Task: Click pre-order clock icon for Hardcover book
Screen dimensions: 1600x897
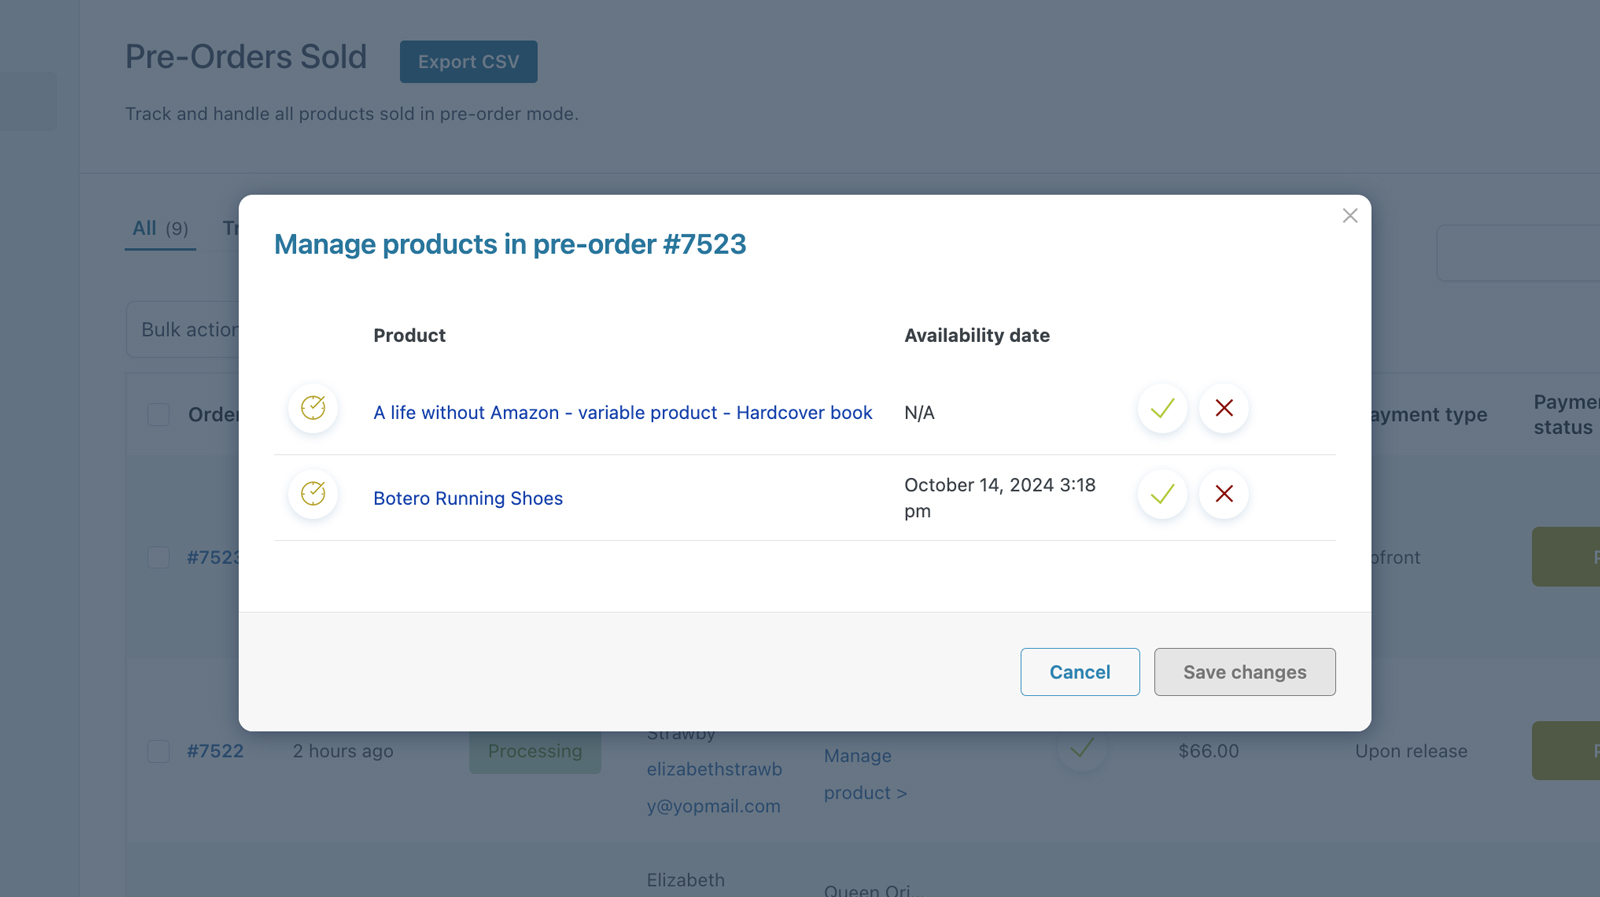Action: (313, 408)
